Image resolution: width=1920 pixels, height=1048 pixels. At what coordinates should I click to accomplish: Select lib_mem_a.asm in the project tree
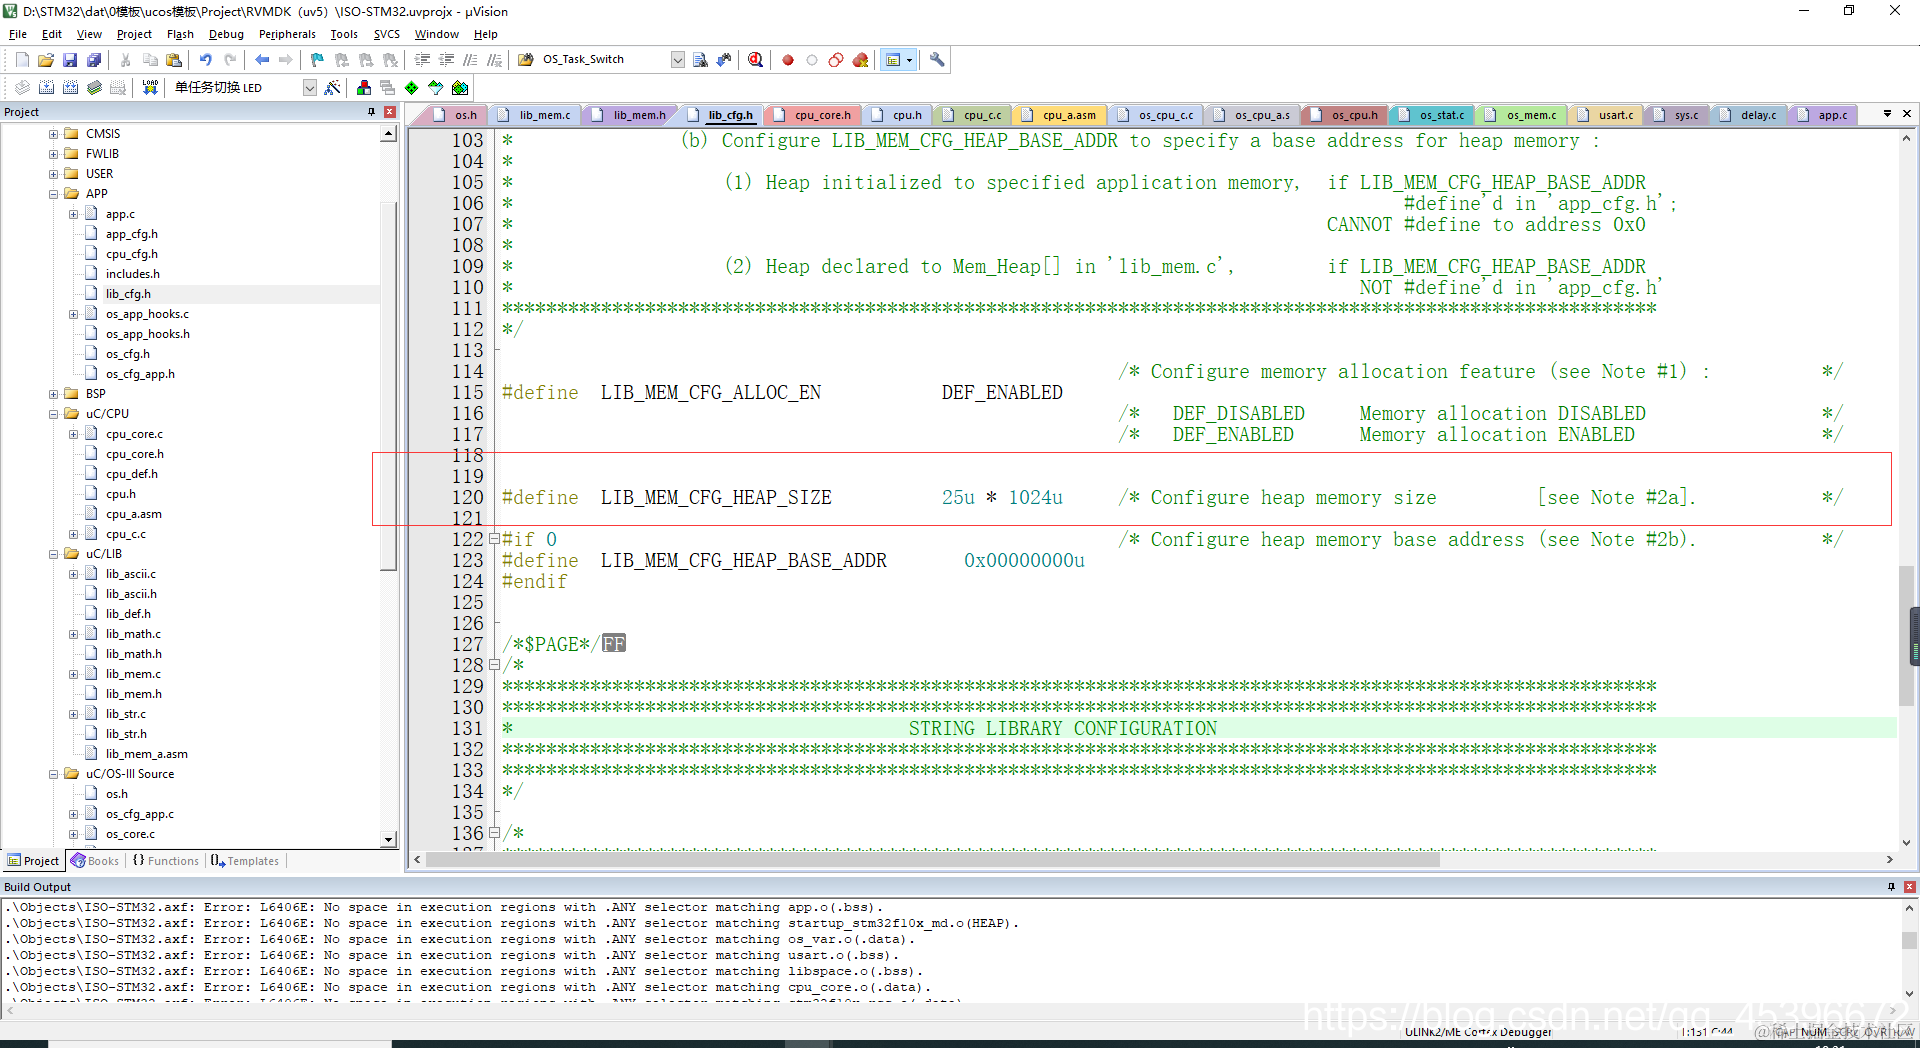146,754
